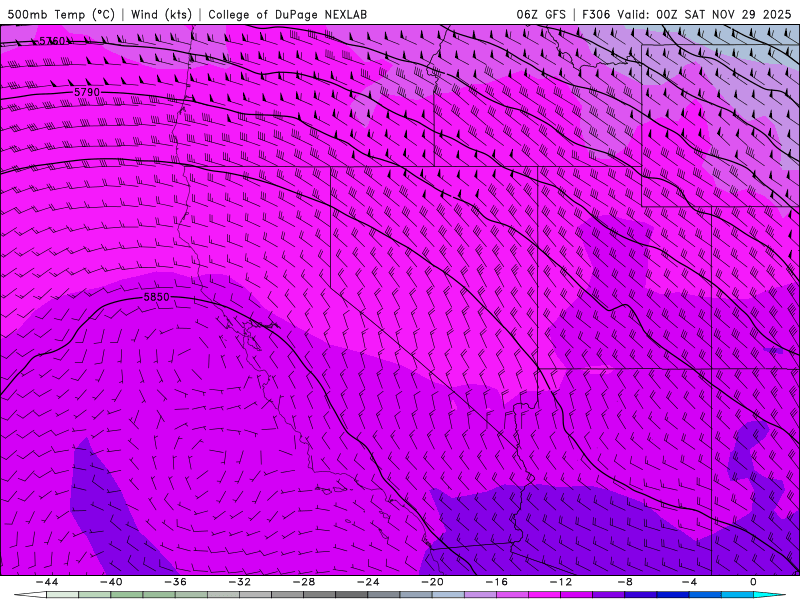Click the -12 colorbar tick label

561,582
